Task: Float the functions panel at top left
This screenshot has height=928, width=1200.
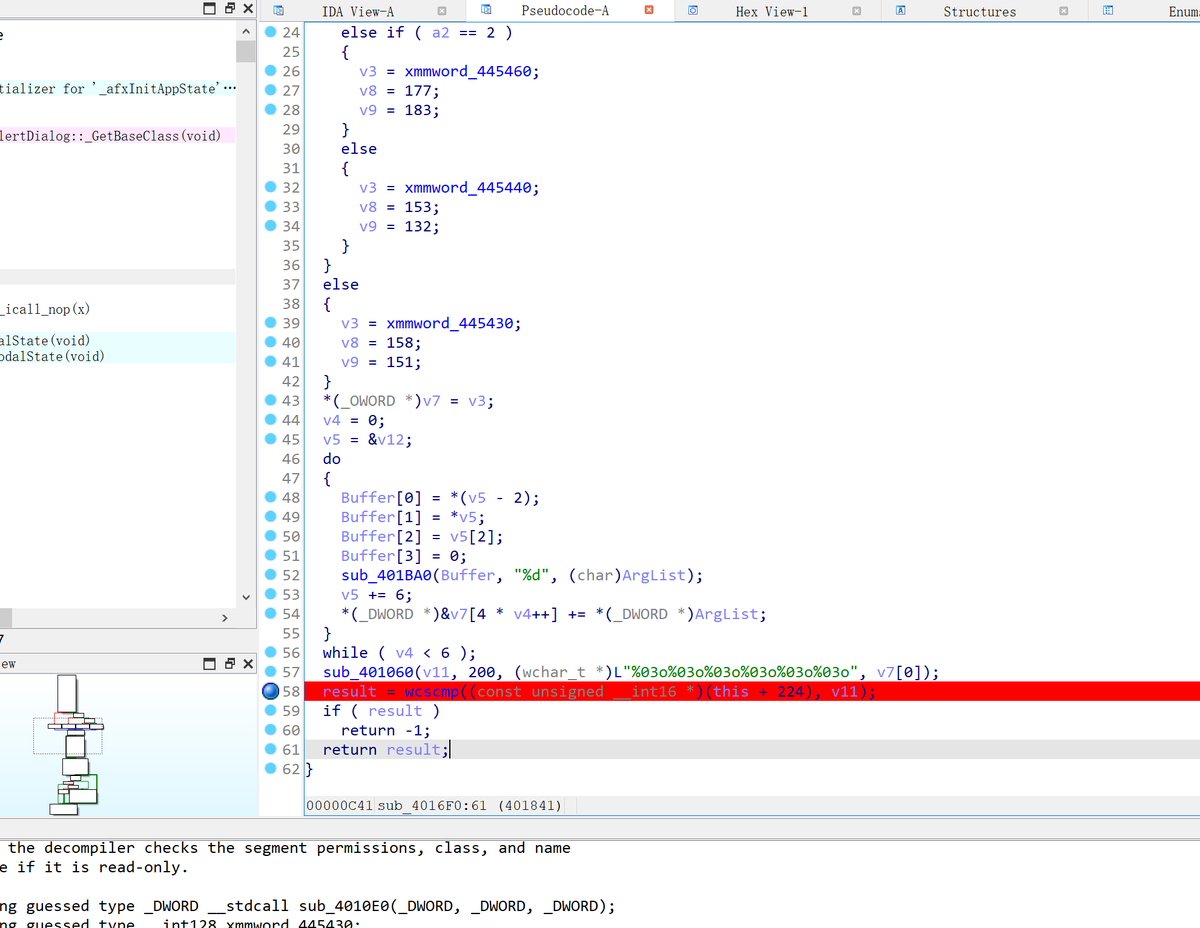Action: [x=229, y=9]
